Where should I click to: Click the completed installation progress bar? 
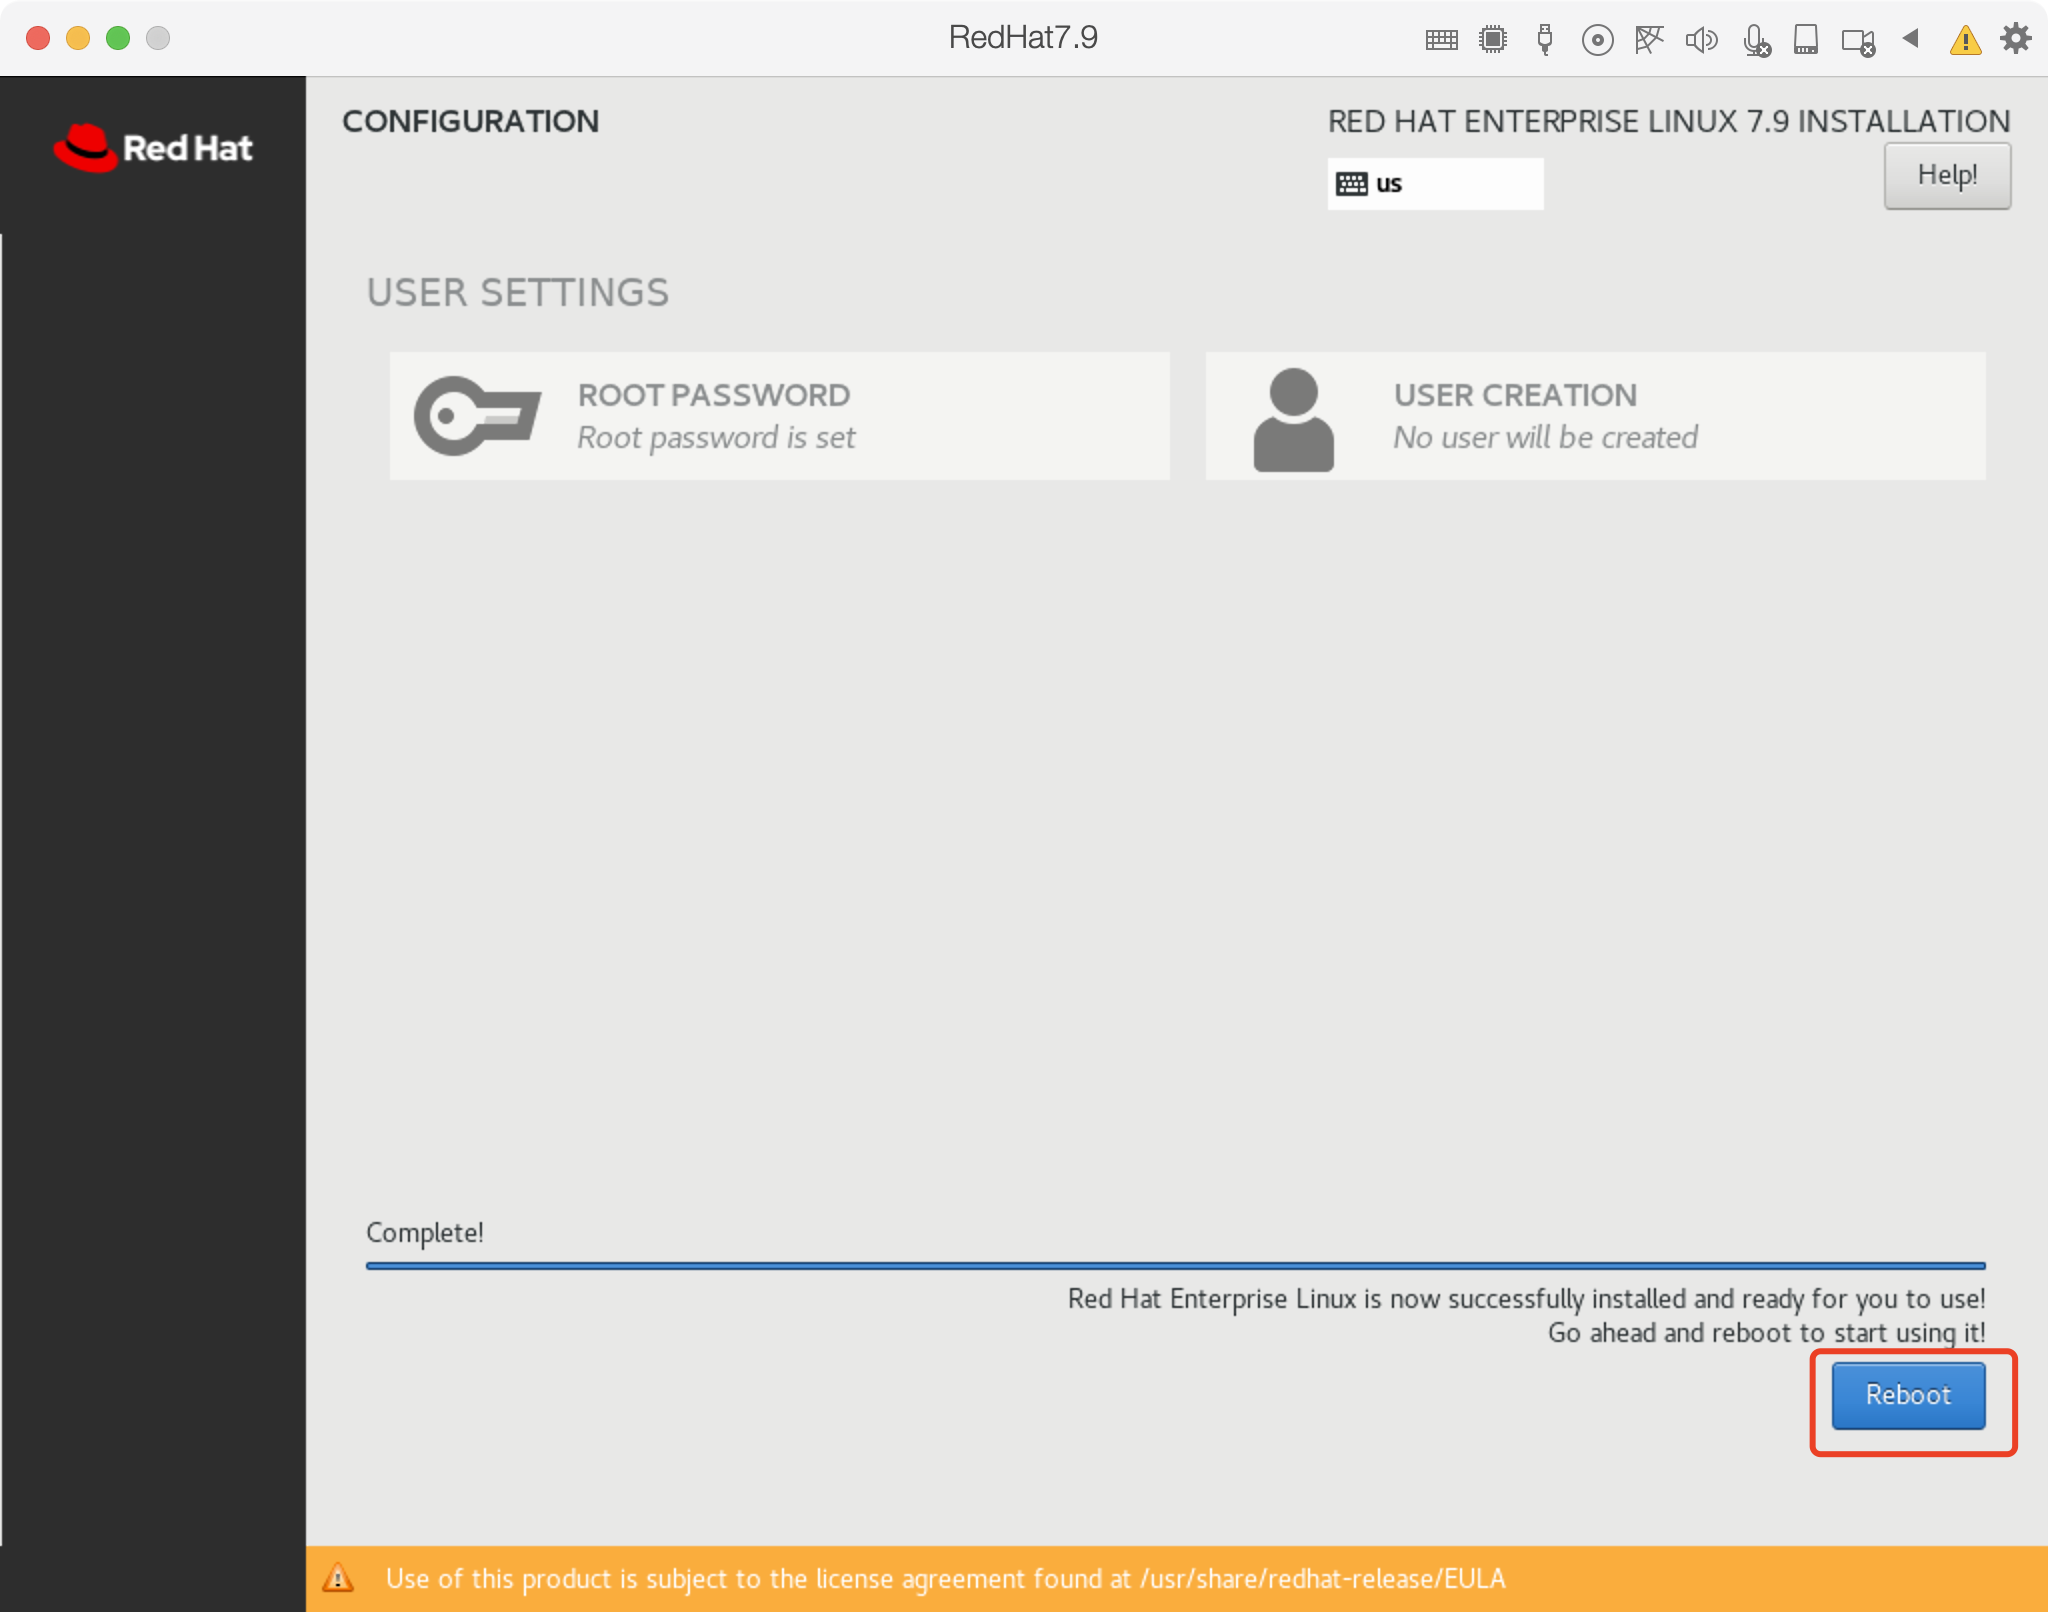click(1175, 1266)
